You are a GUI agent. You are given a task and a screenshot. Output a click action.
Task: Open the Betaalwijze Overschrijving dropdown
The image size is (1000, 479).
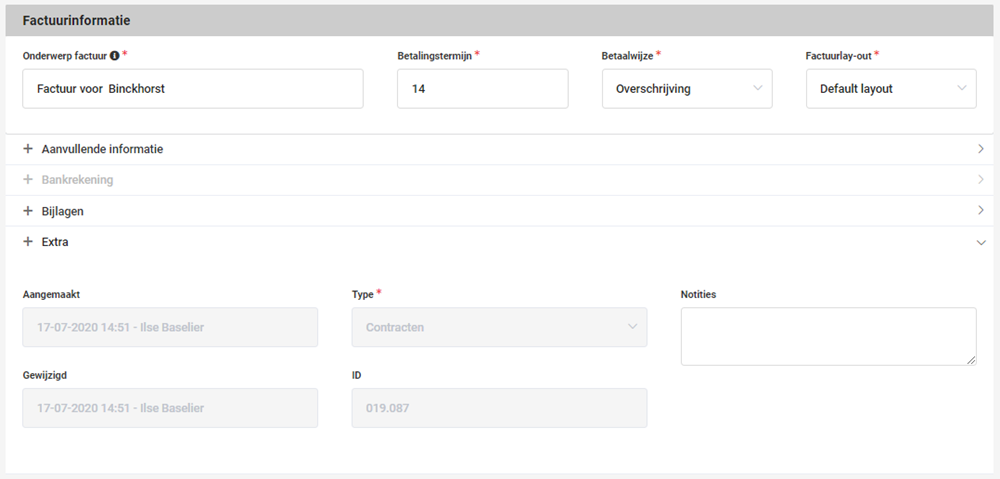click(x=687, y=89)
